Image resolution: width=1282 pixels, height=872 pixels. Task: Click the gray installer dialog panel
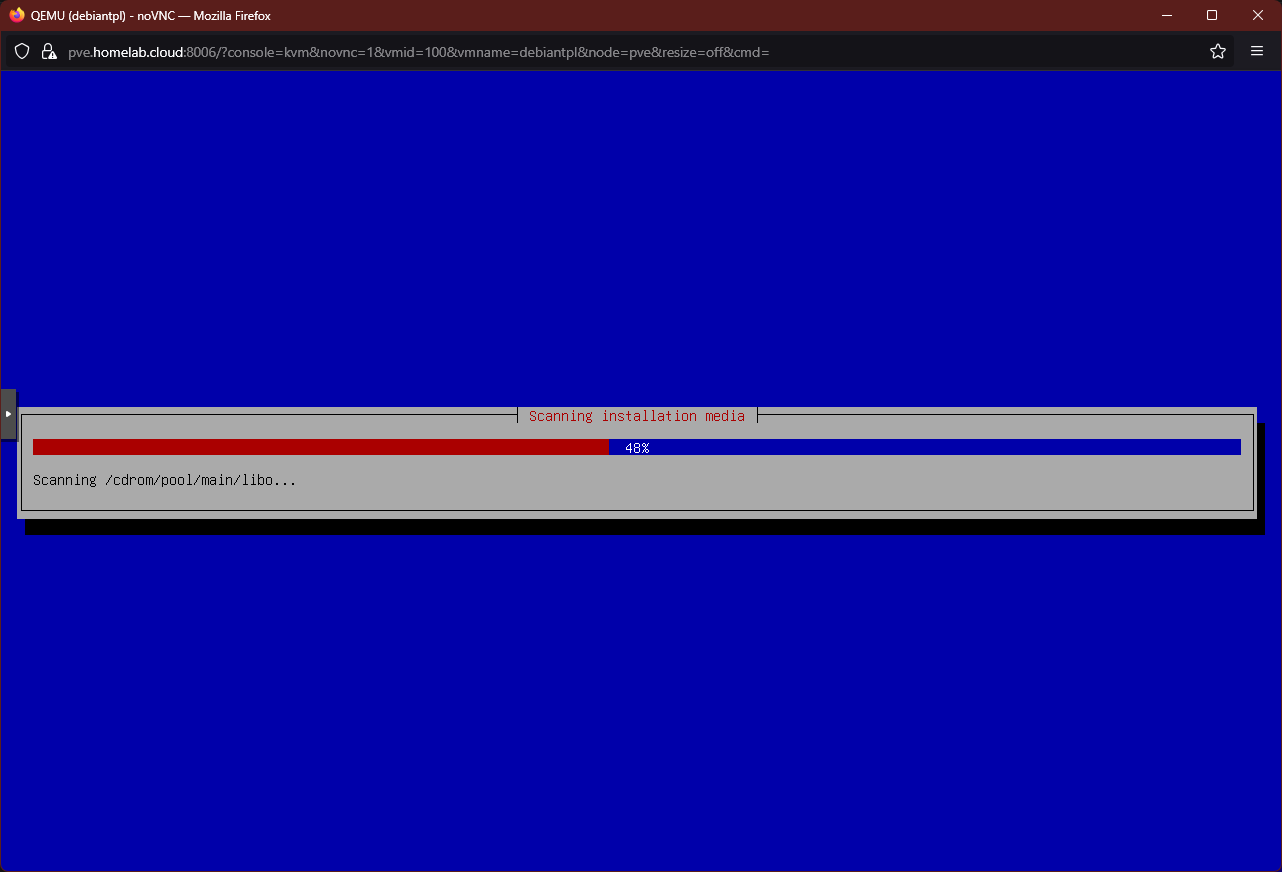coord(637,500)
